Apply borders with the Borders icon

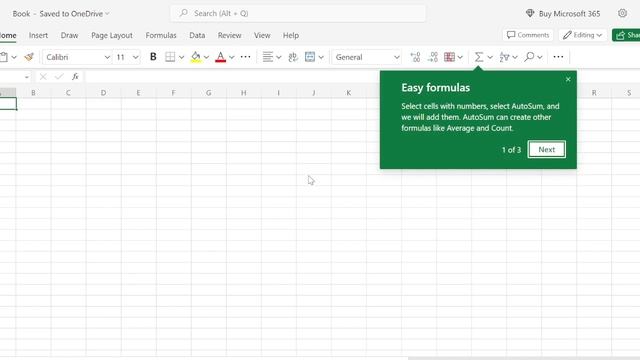pyautogui.click(x=170, y=57)
